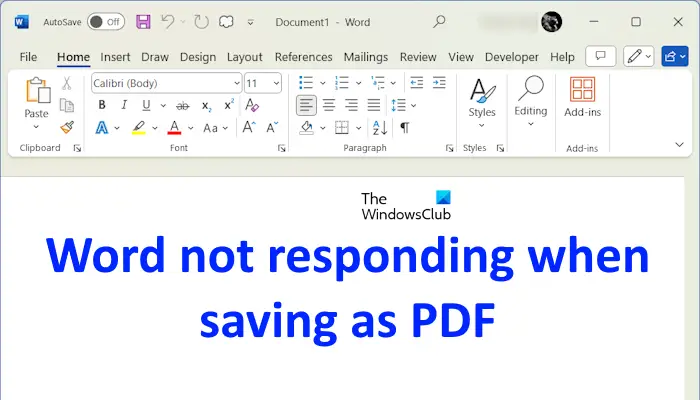The height and width of the screenshot is (400, 700).
Task: Open the File menu
Action: [28, 57]
